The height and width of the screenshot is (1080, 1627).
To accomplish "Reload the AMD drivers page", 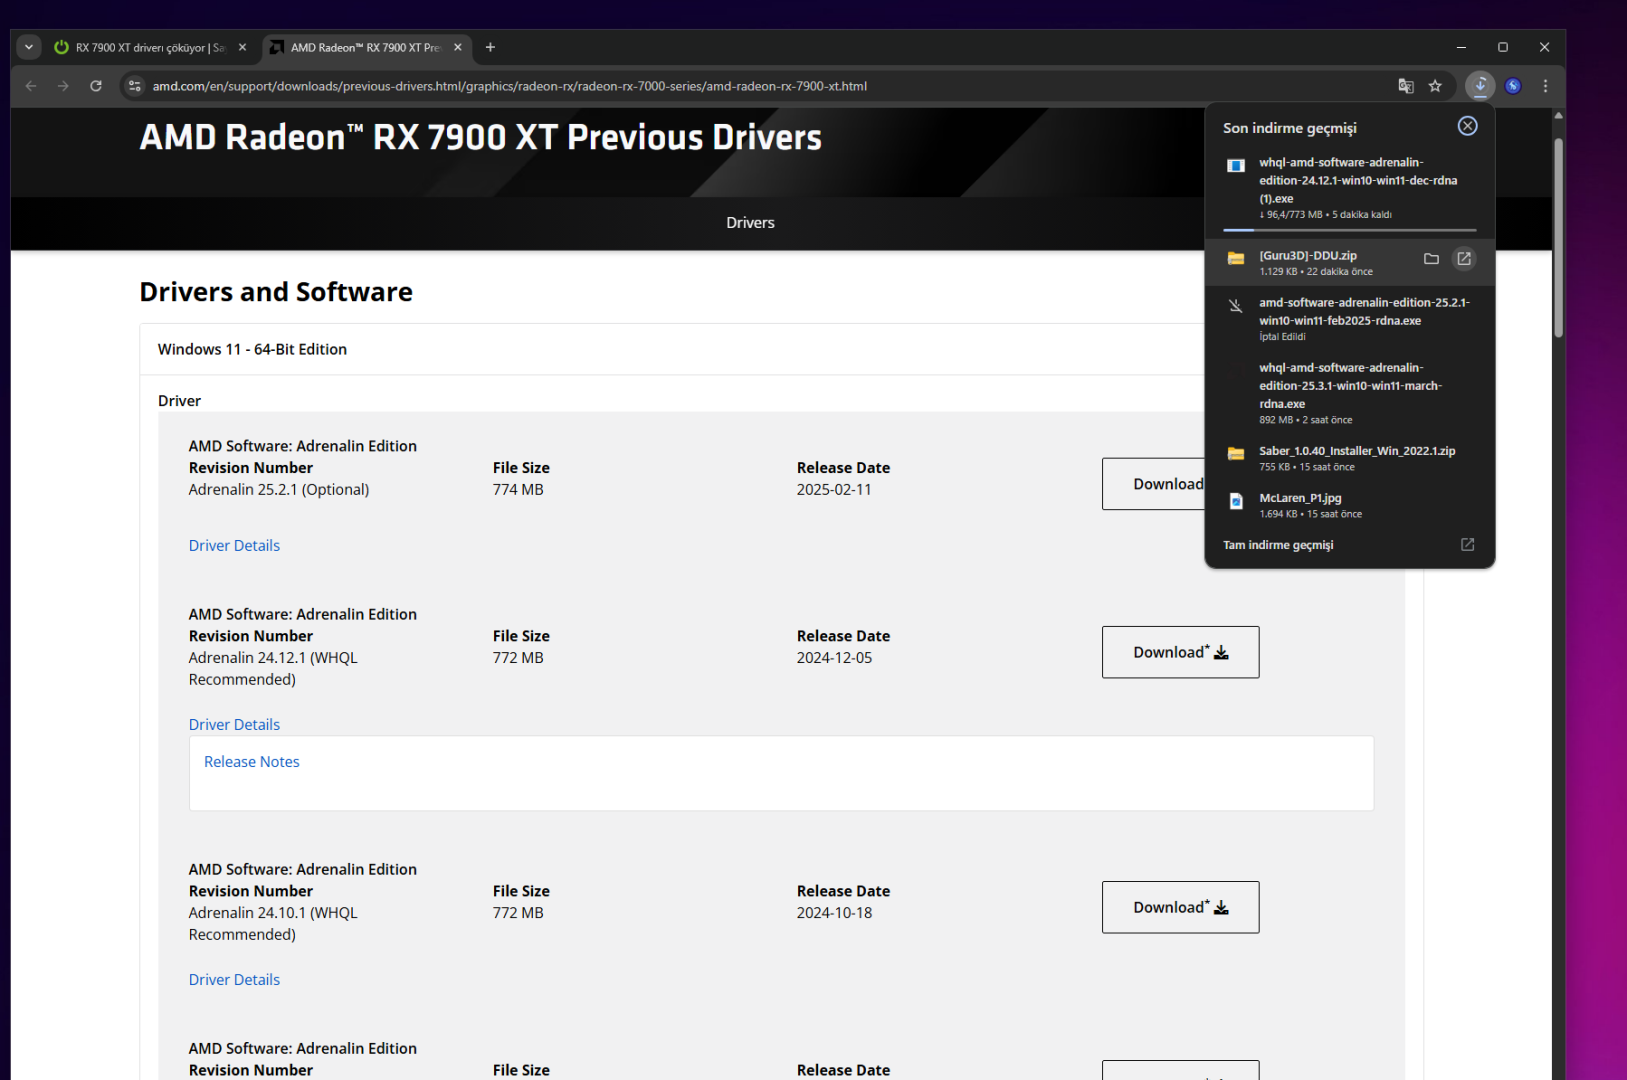I will pyautogui.click(x=96, y=86).
